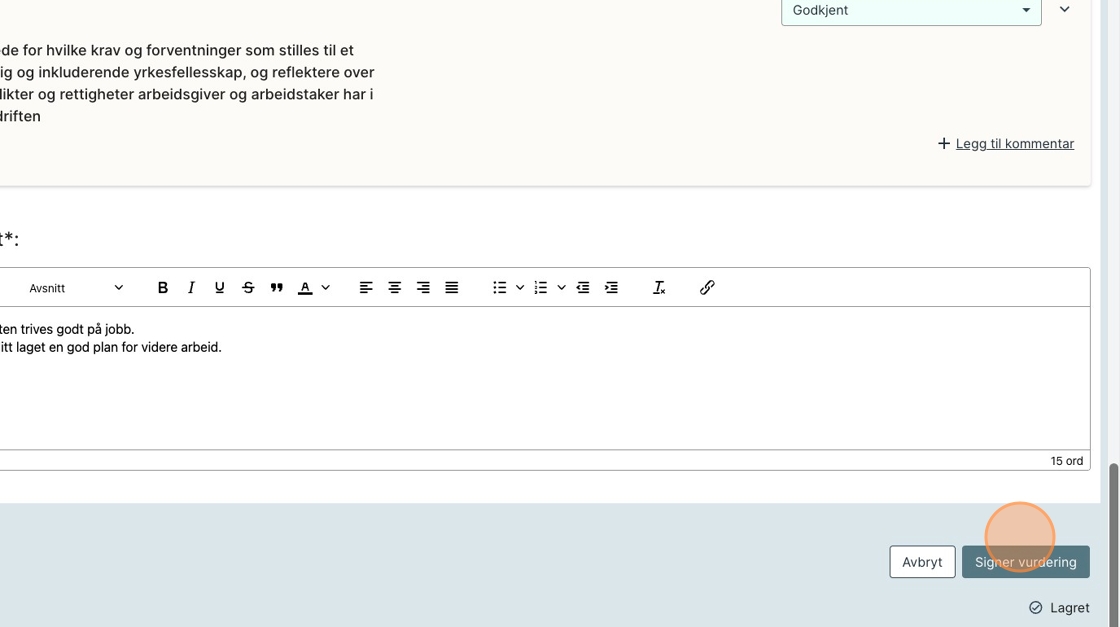The width and height of the screenshot is (1120, 627).
Task: Align text to the left
Action: click(x=366, y=288)
